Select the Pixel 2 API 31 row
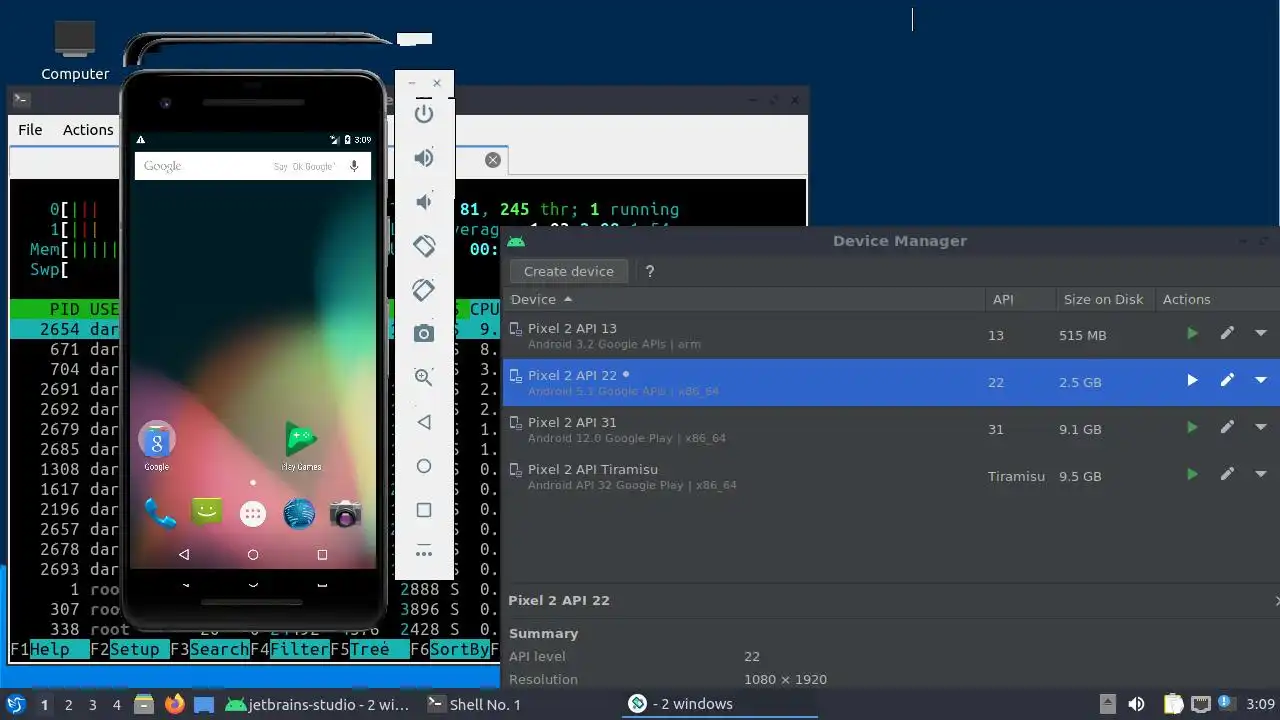Image resolution: width=1280 pixels, height=720 pixels. [x=891, y=429]
